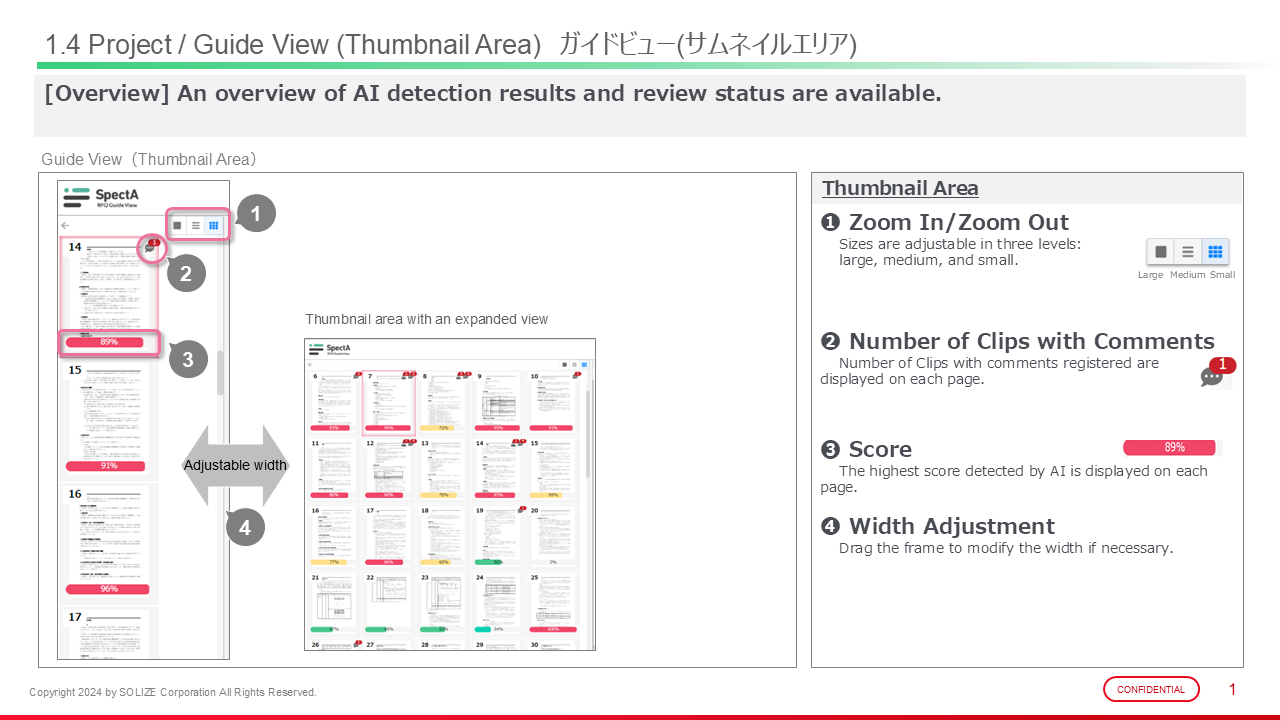Click the 96% score bar on page 16
Screen dimensions: 1280x720
pos(108,589)
